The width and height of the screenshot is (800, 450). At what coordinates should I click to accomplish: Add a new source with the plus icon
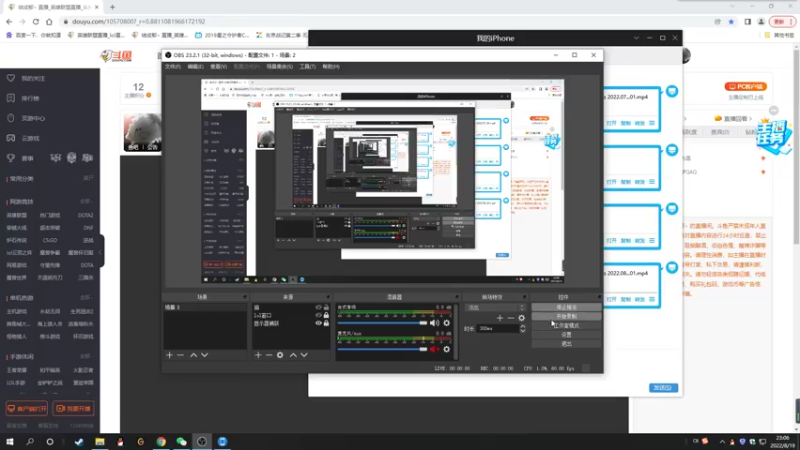[258, 355]
